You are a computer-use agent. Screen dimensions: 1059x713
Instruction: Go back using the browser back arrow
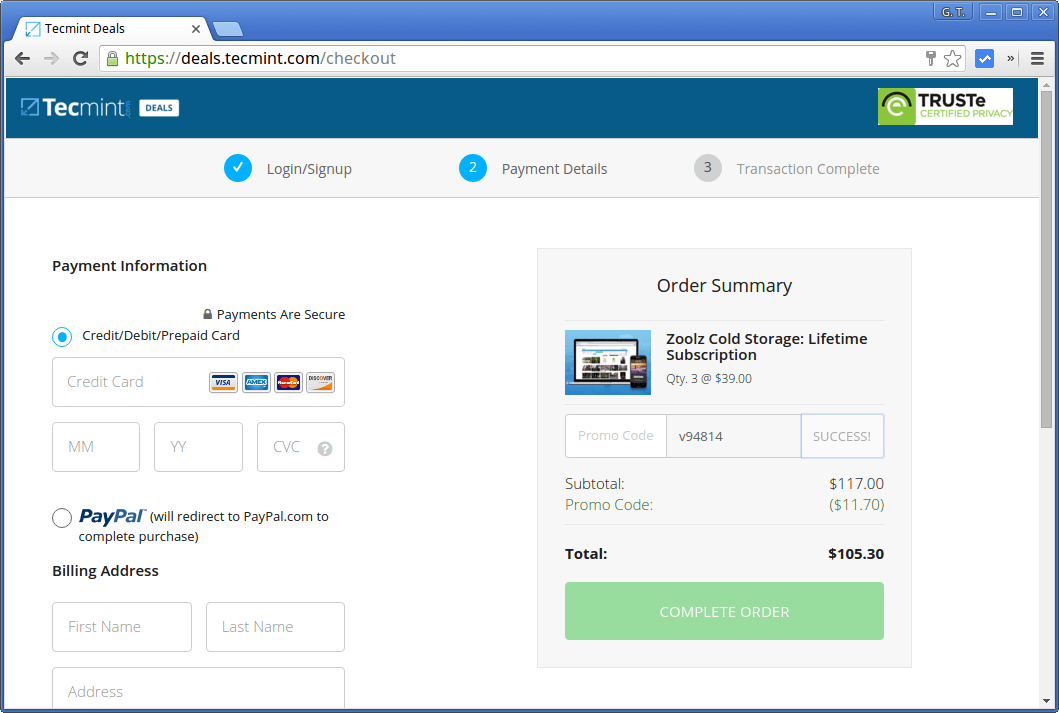tap(22, 58)
